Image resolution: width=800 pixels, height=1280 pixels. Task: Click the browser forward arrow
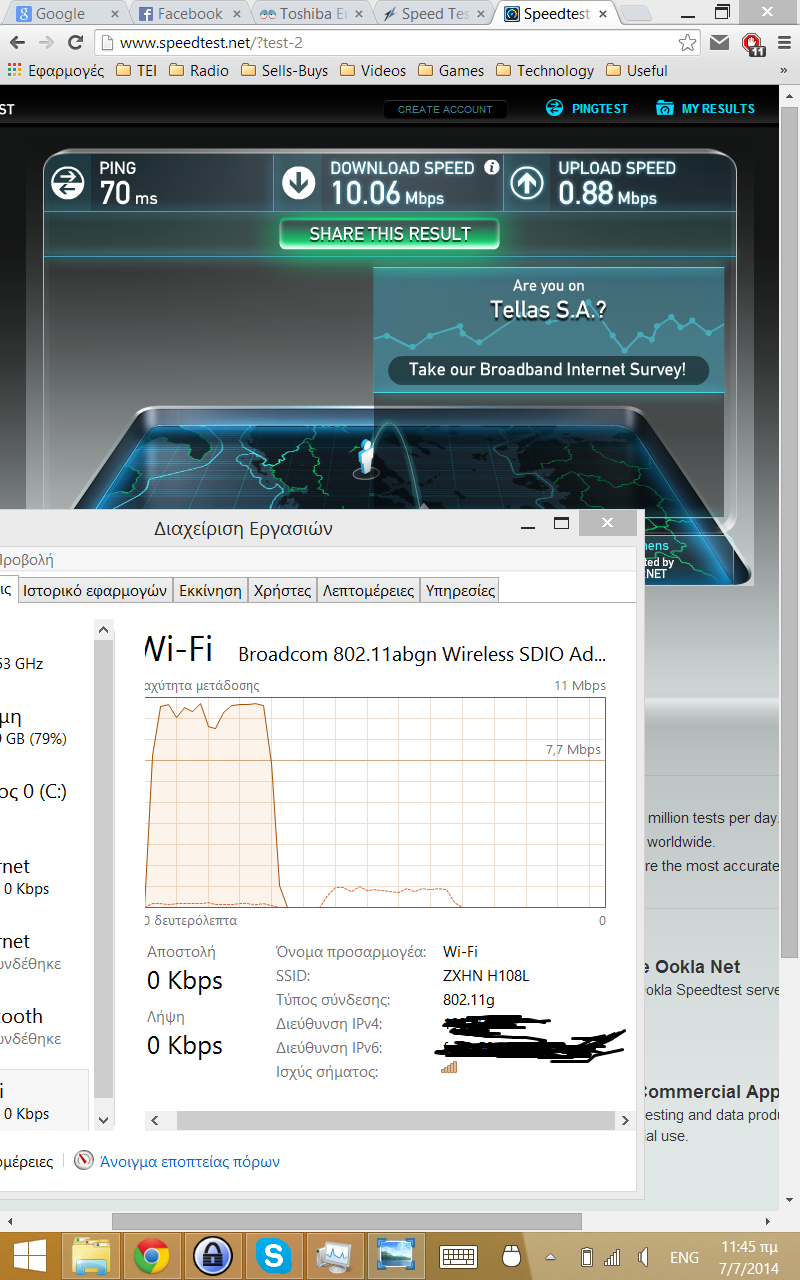[x=46, y=43]
